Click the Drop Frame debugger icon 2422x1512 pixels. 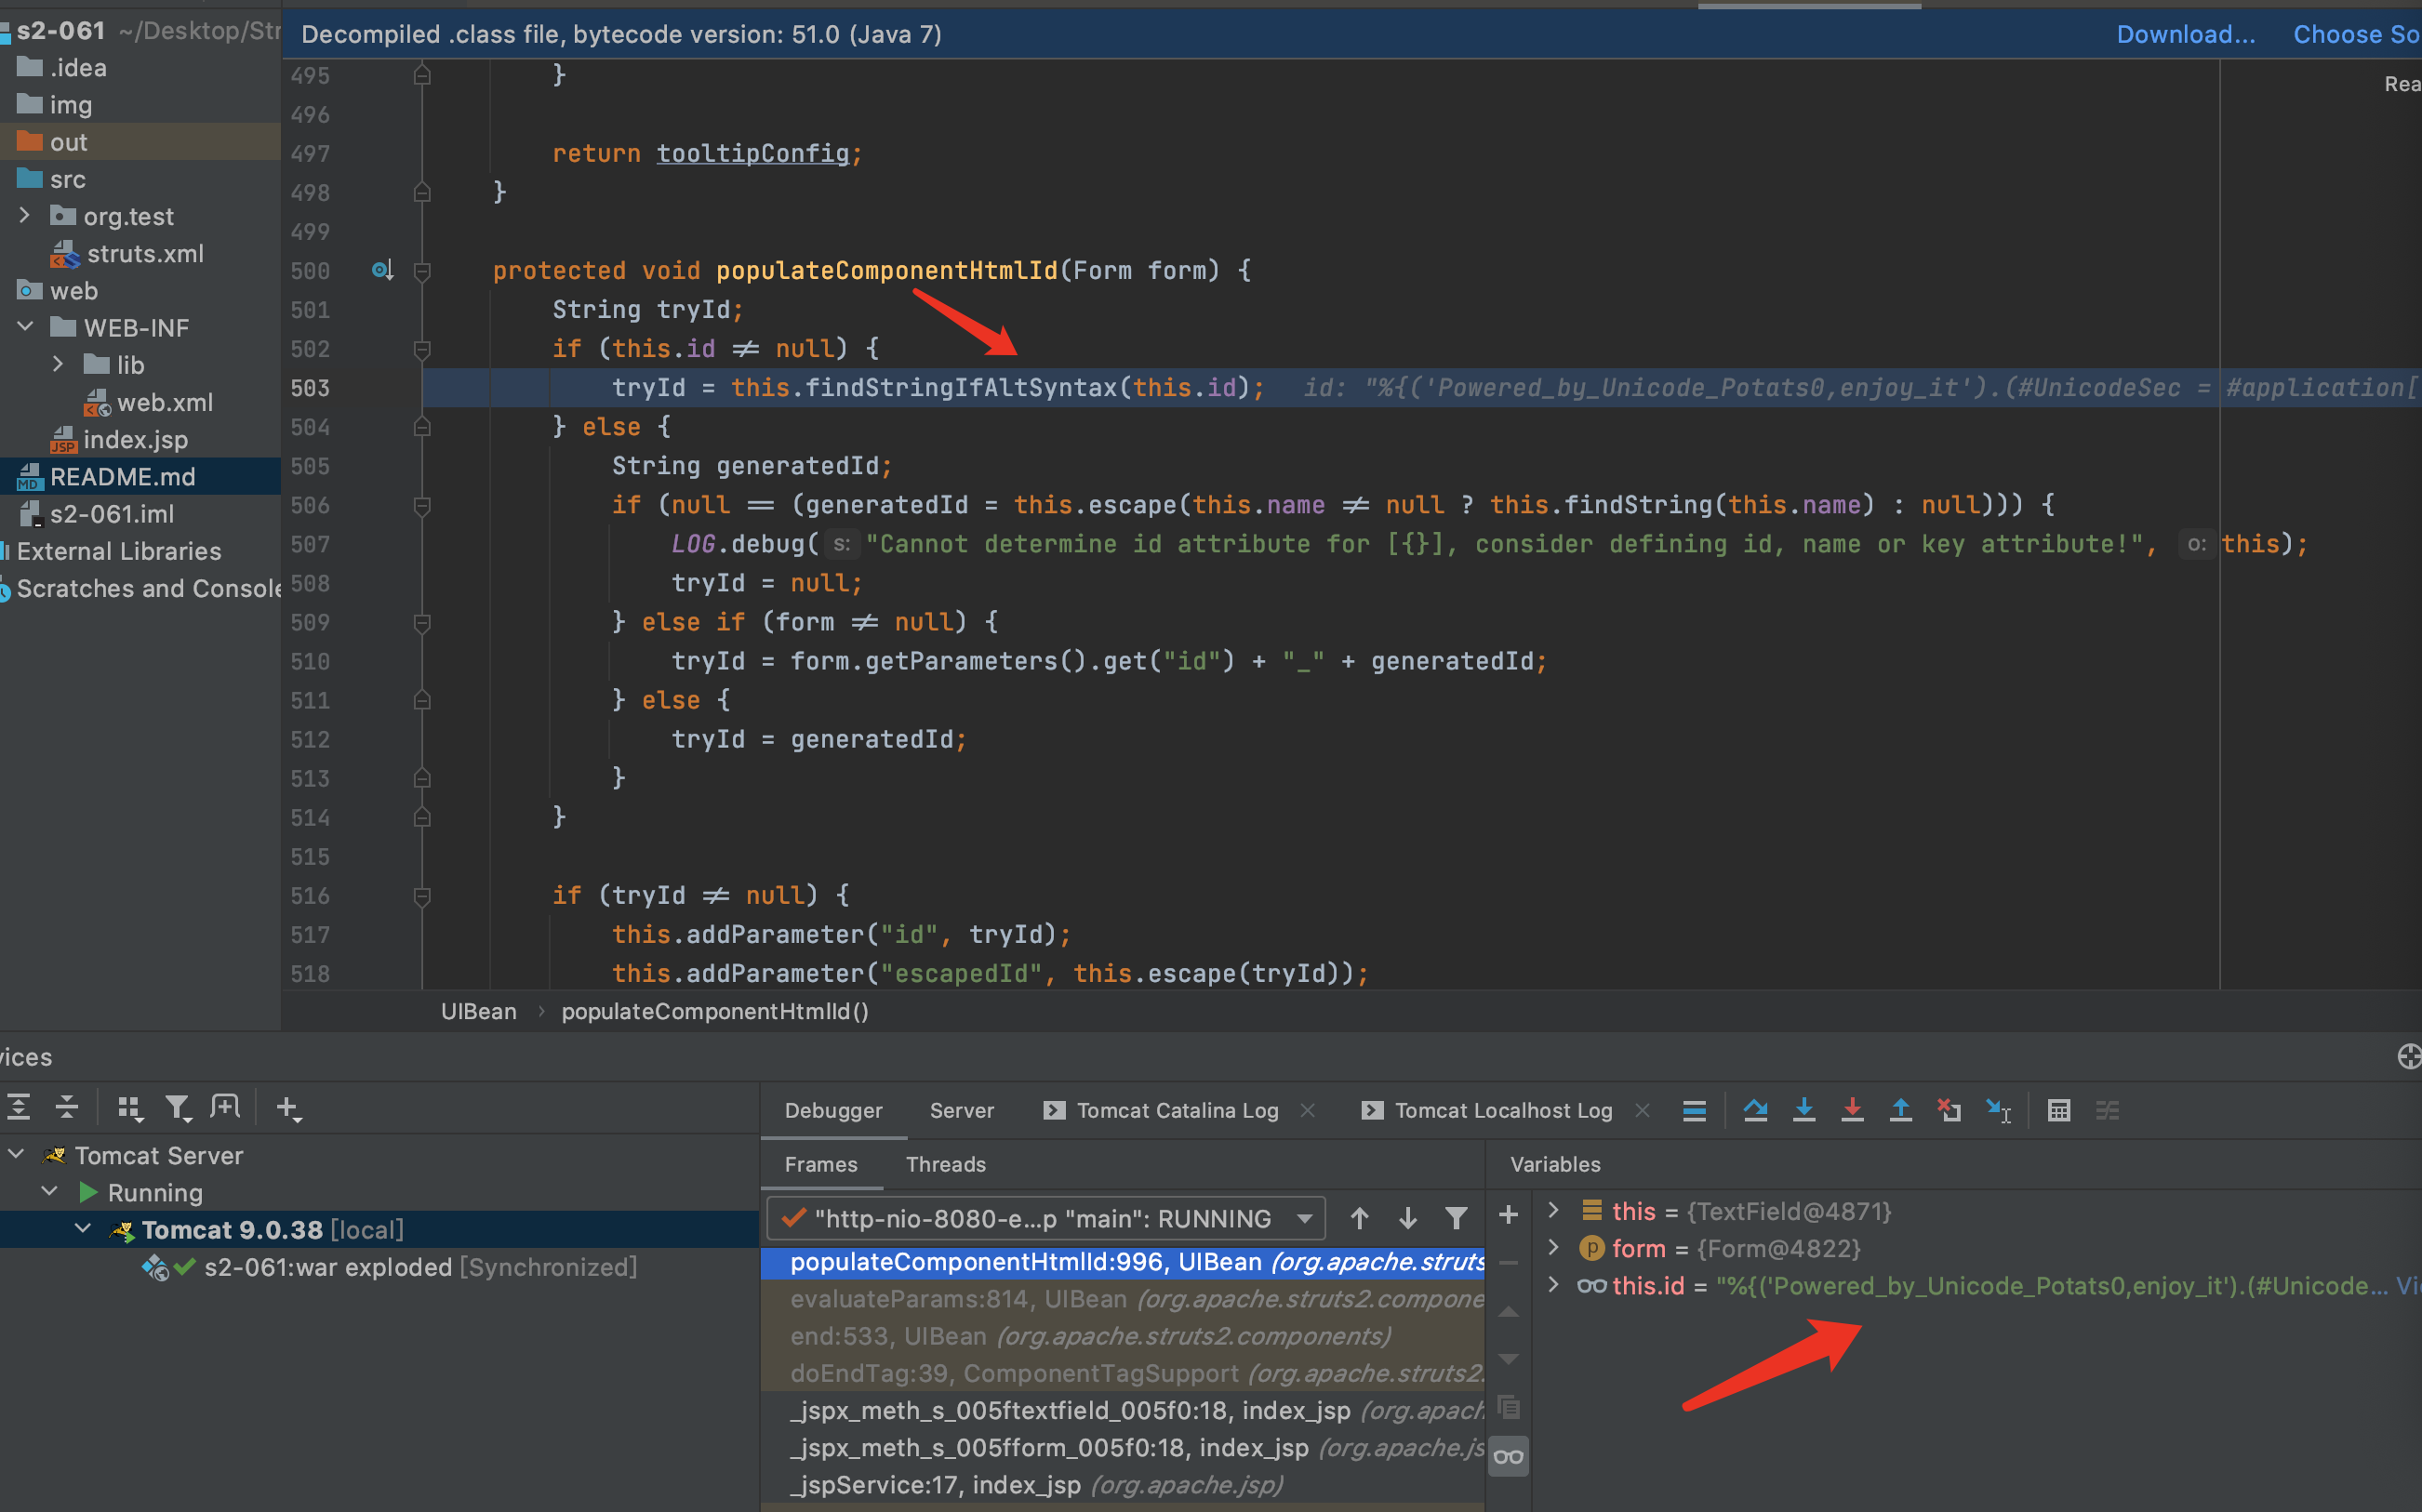point(1949,1110)
